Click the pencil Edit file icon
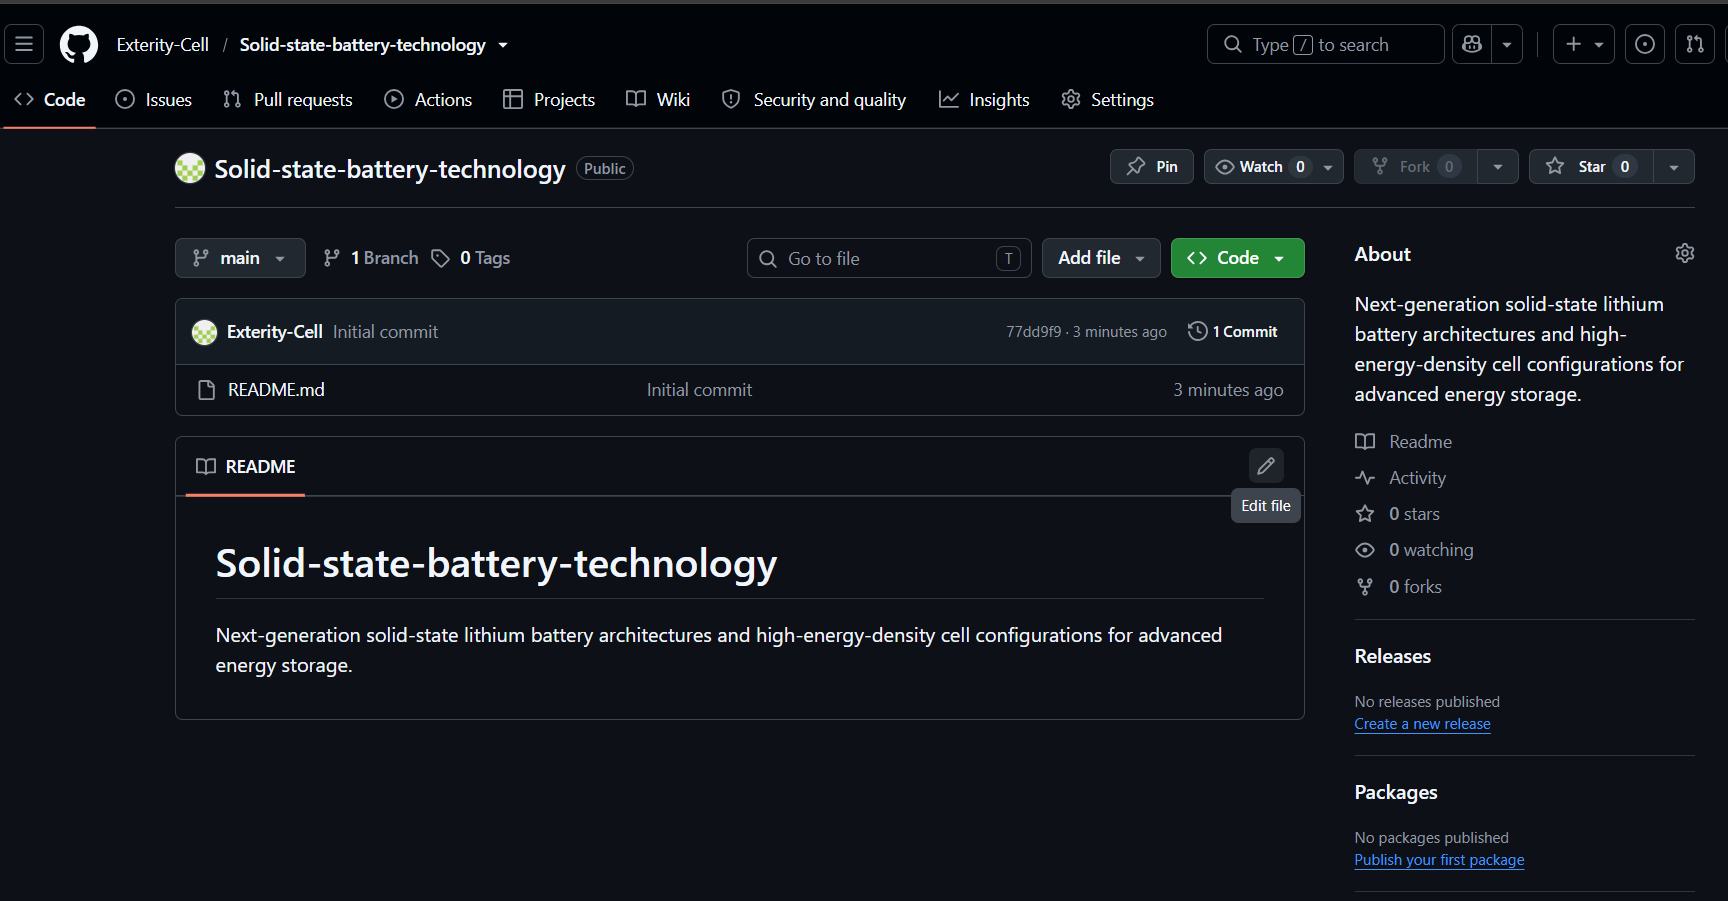 coord(1266,466)
